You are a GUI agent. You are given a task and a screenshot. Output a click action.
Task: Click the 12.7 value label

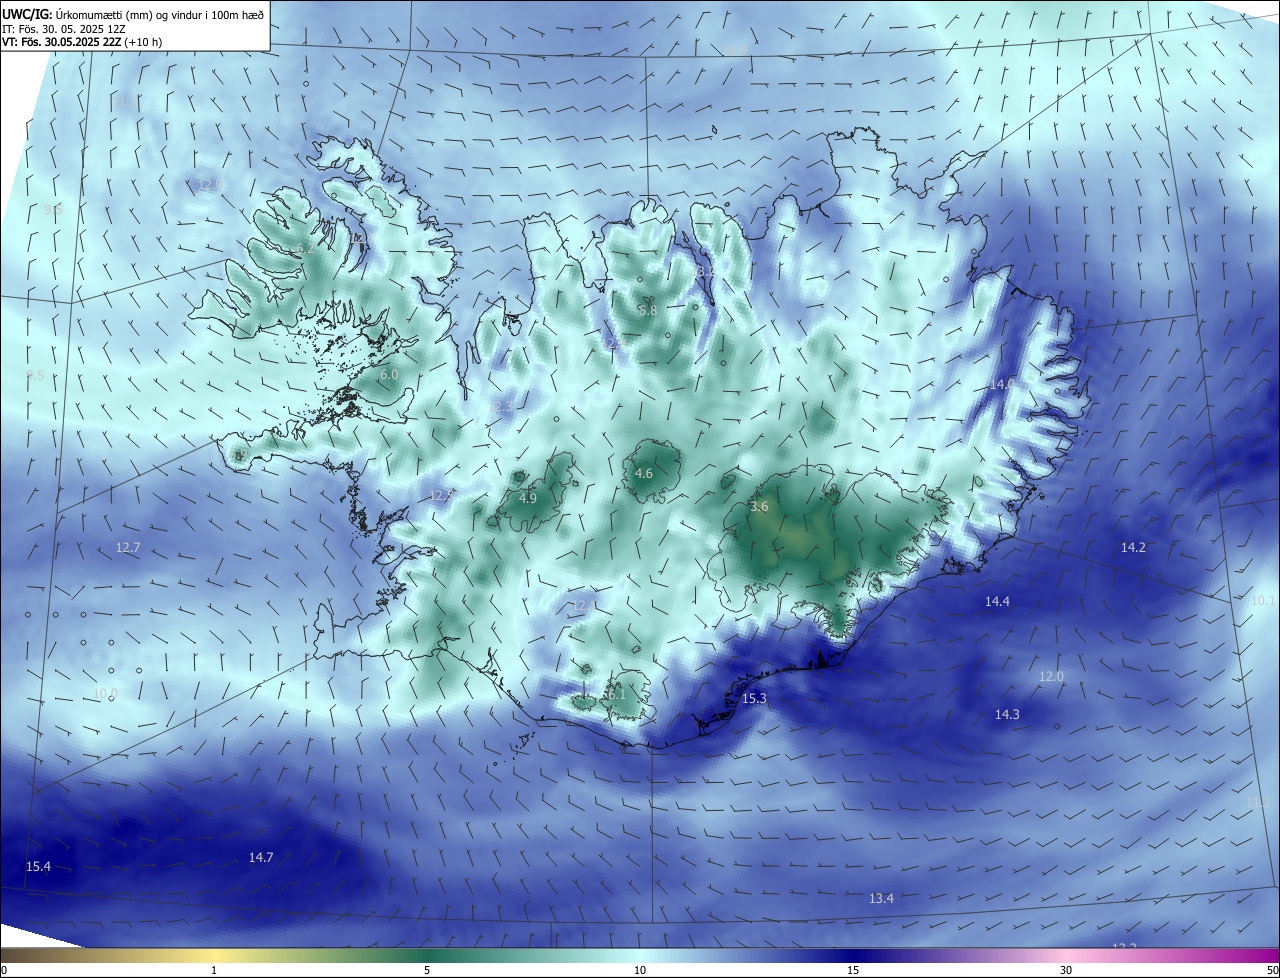click(x=128, y=547)
